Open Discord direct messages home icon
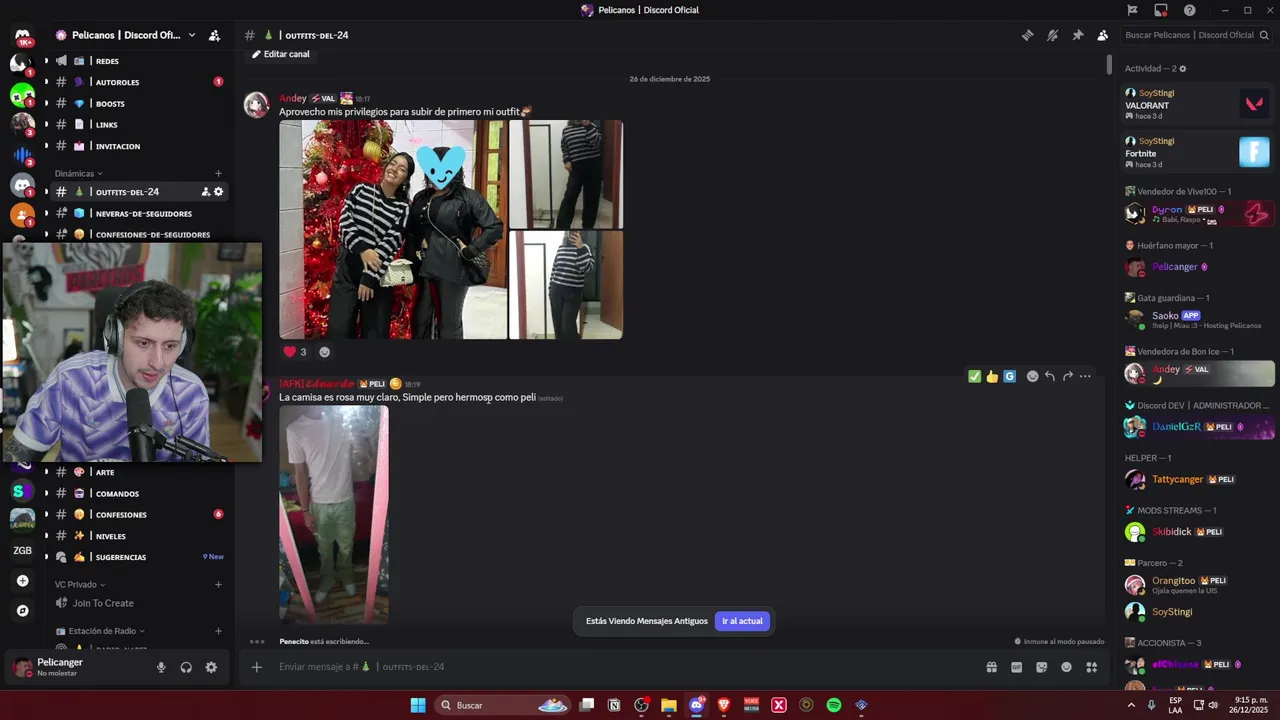1280x720 pixels. point(22,36)
